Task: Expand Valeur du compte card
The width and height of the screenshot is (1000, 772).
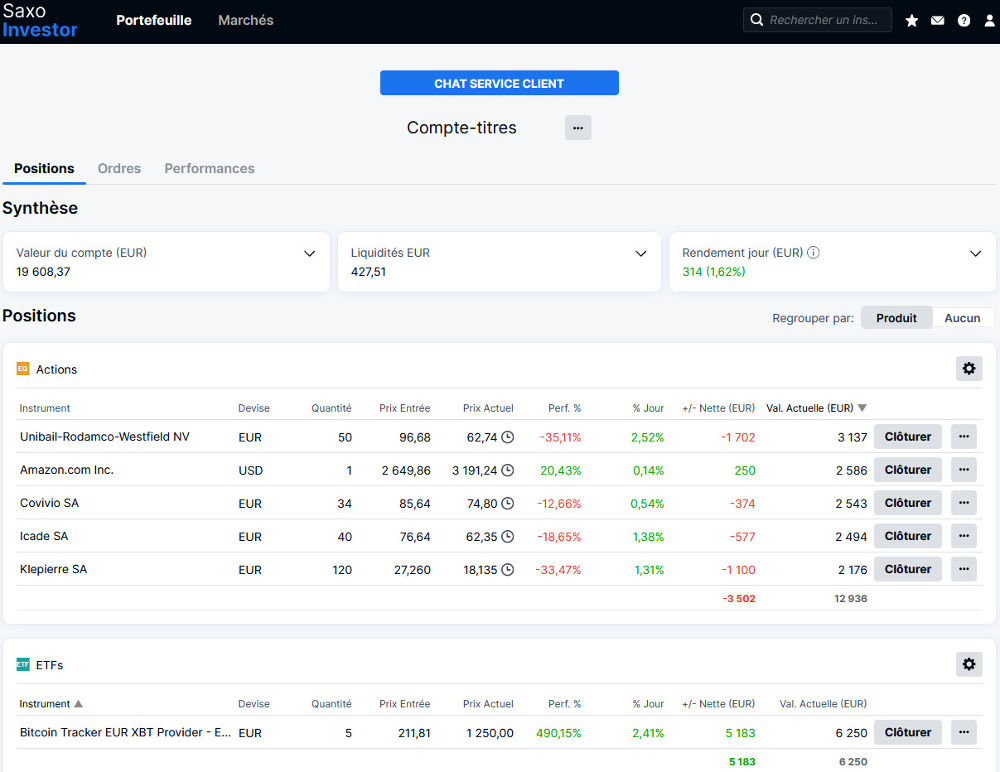Action: click(x=309, y=254)
